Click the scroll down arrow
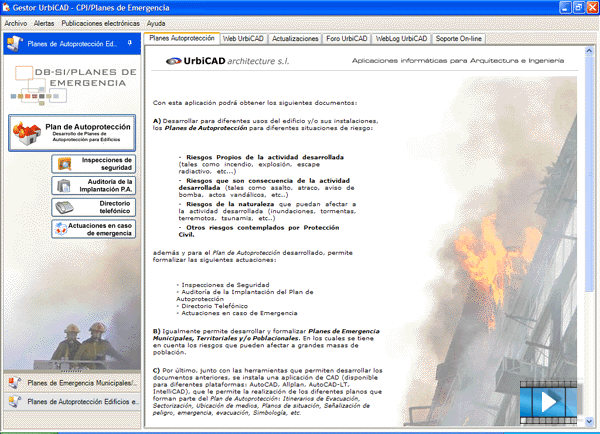The height and width of the screenshot is (434, 600). point(589,421)
